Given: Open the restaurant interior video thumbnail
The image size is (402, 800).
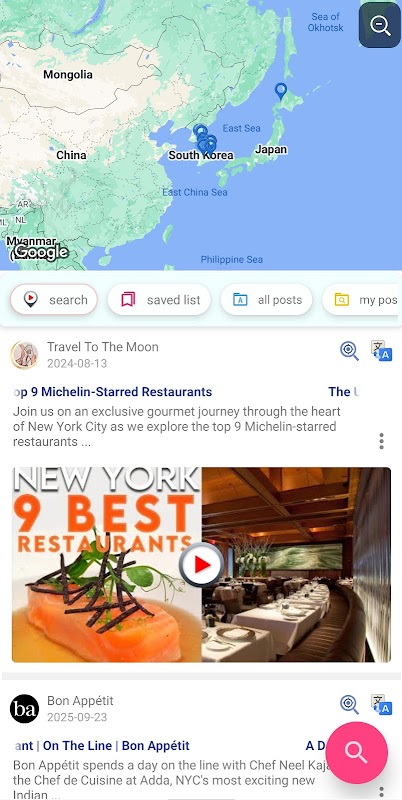Looking at the screenshot, I should point(296,565).
